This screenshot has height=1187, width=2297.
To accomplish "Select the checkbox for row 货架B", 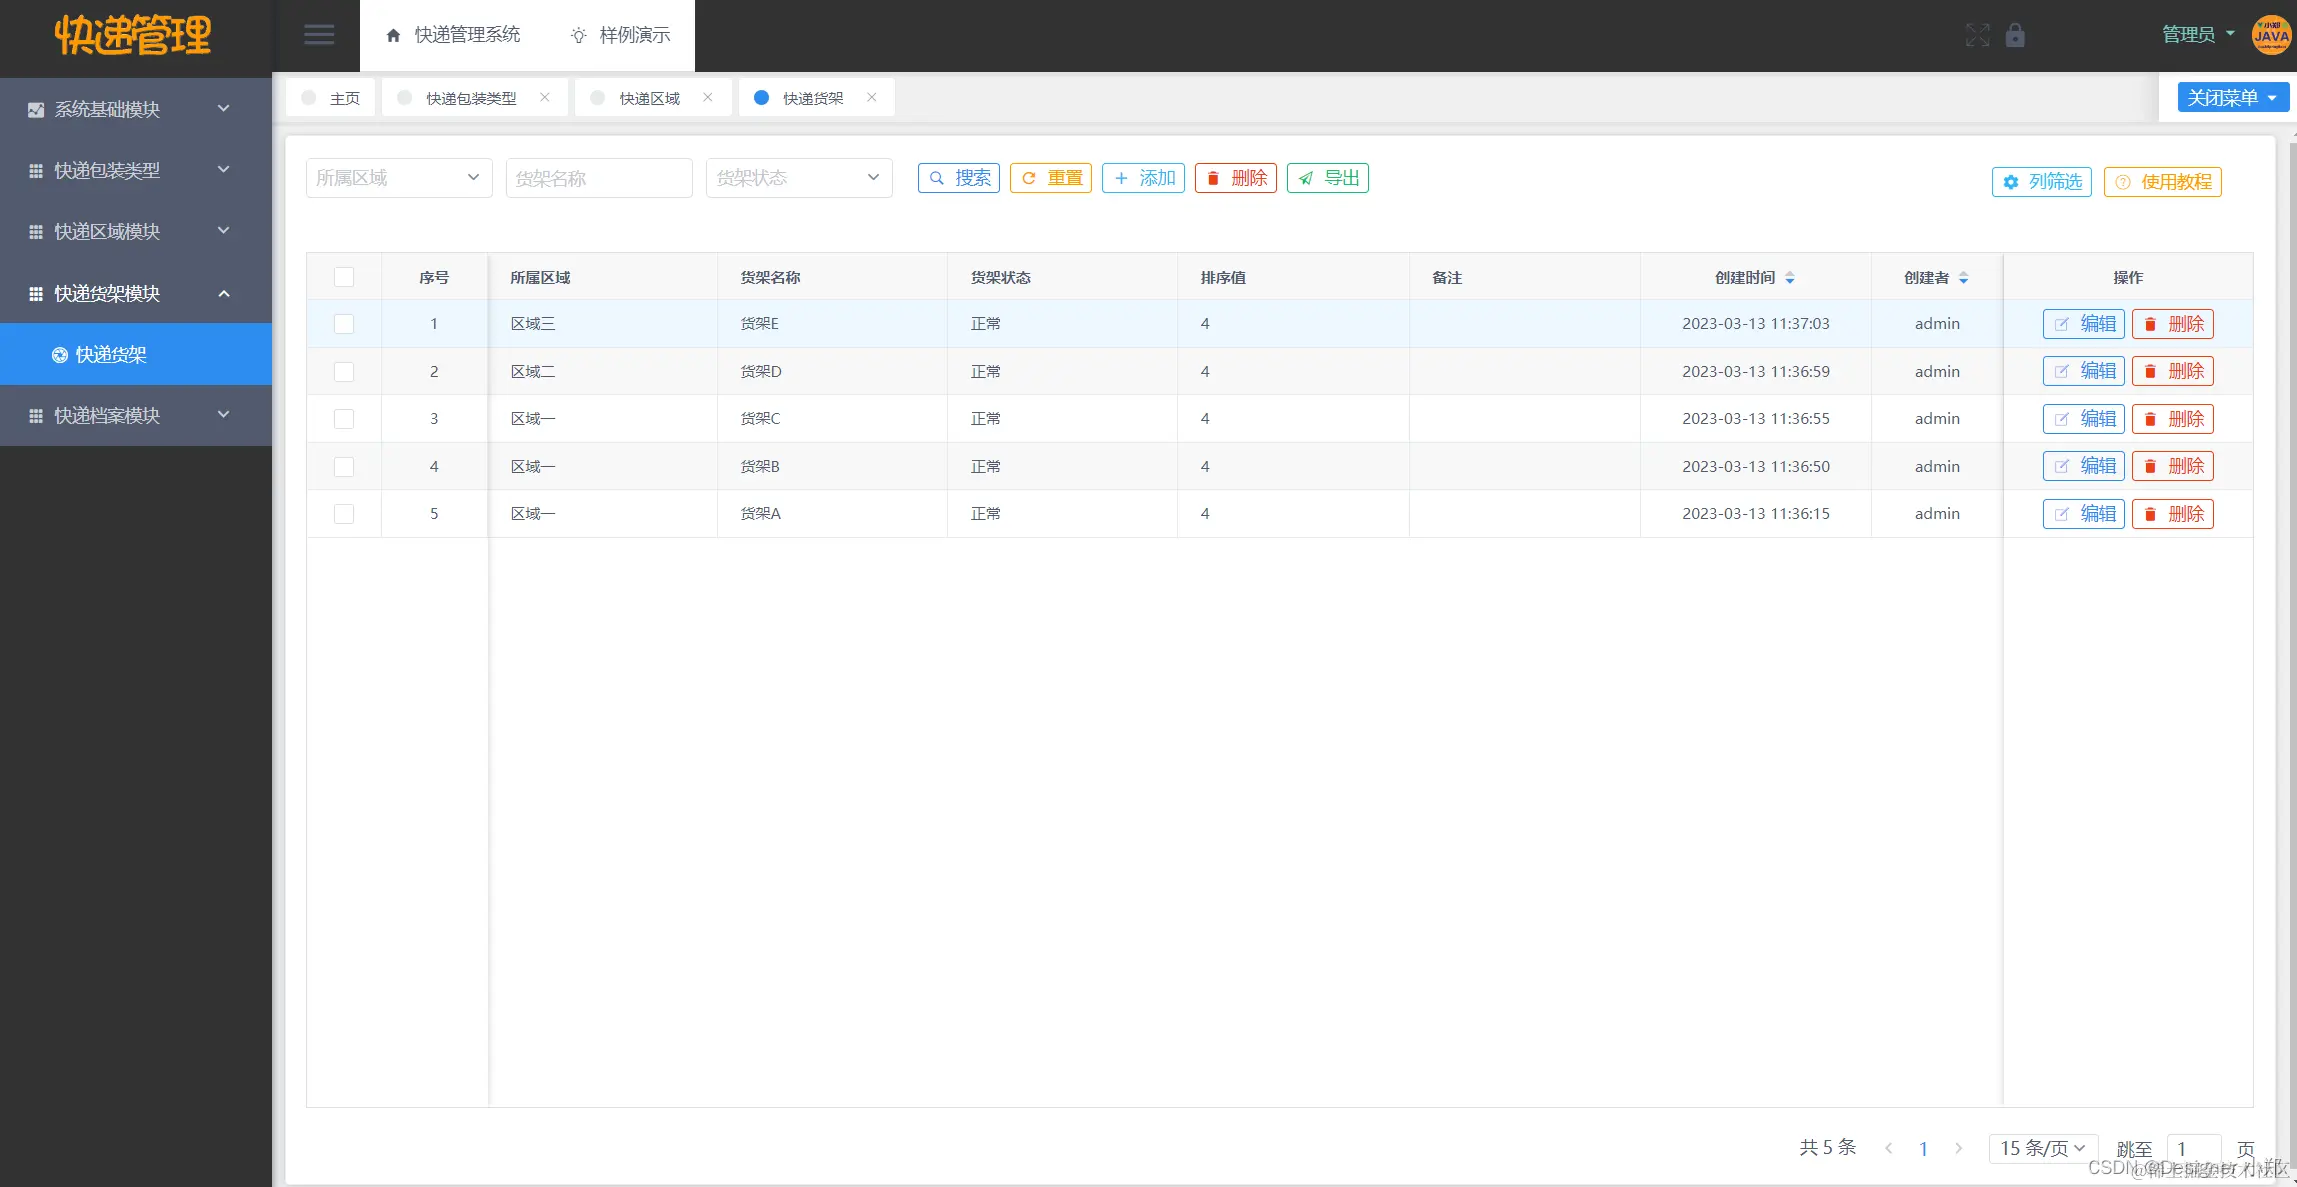I will tap(344, 467).
